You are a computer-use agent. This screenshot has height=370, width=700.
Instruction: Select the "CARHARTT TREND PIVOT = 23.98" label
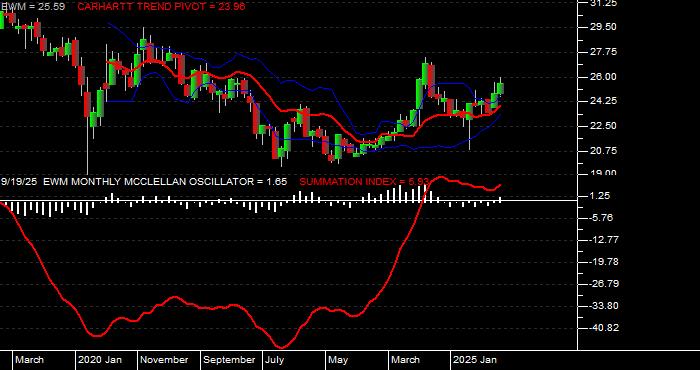click(x=161, y=7)
